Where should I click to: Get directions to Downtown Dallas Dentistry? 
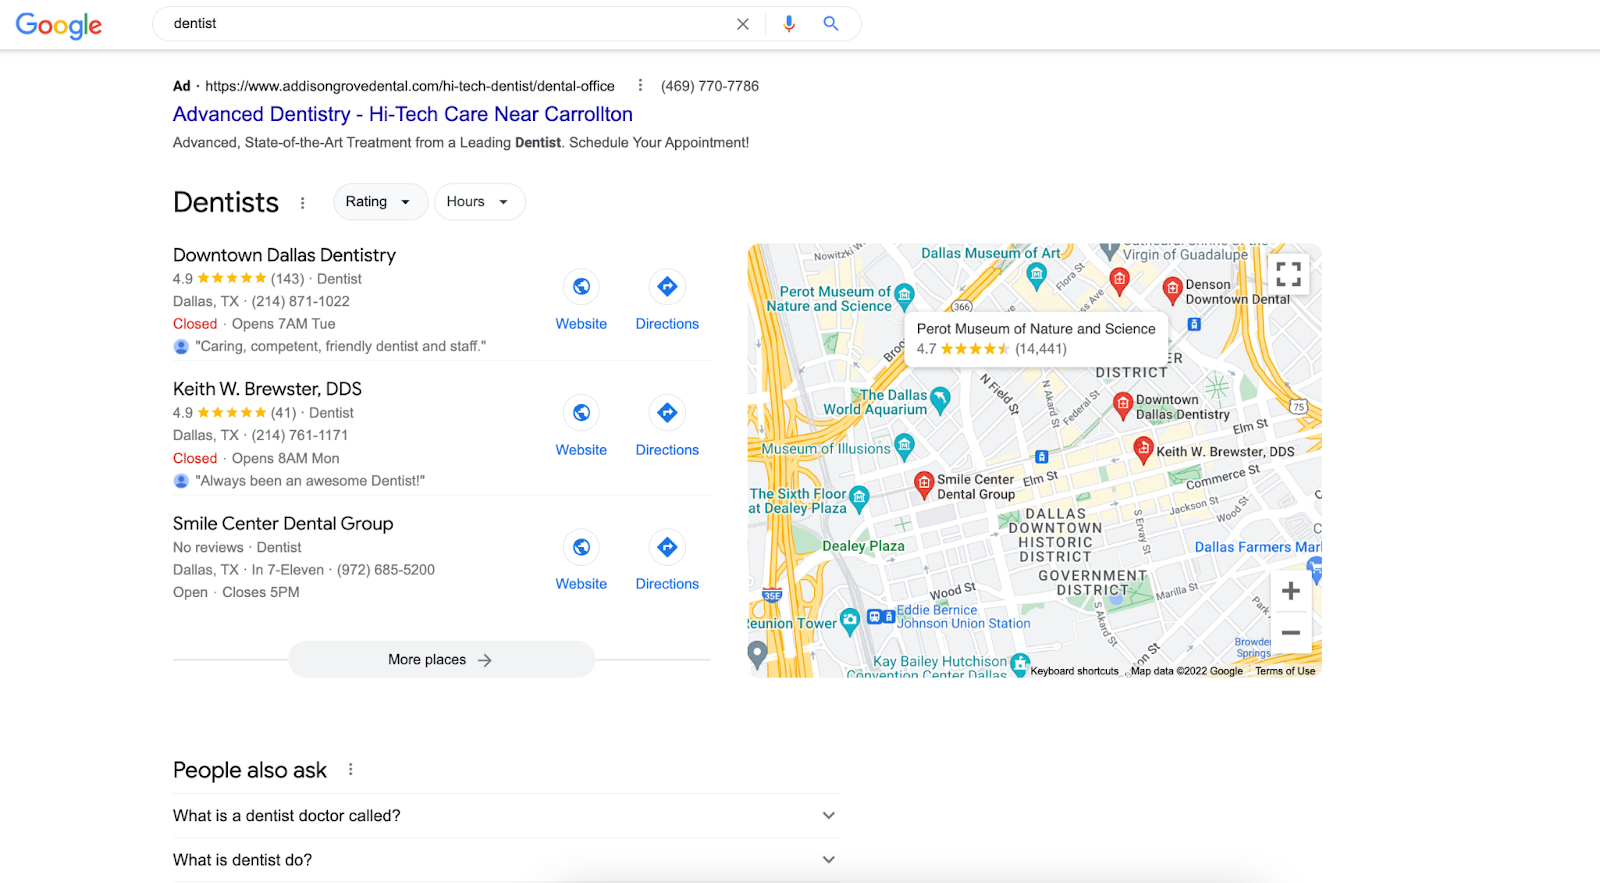[x=667, y=287]
